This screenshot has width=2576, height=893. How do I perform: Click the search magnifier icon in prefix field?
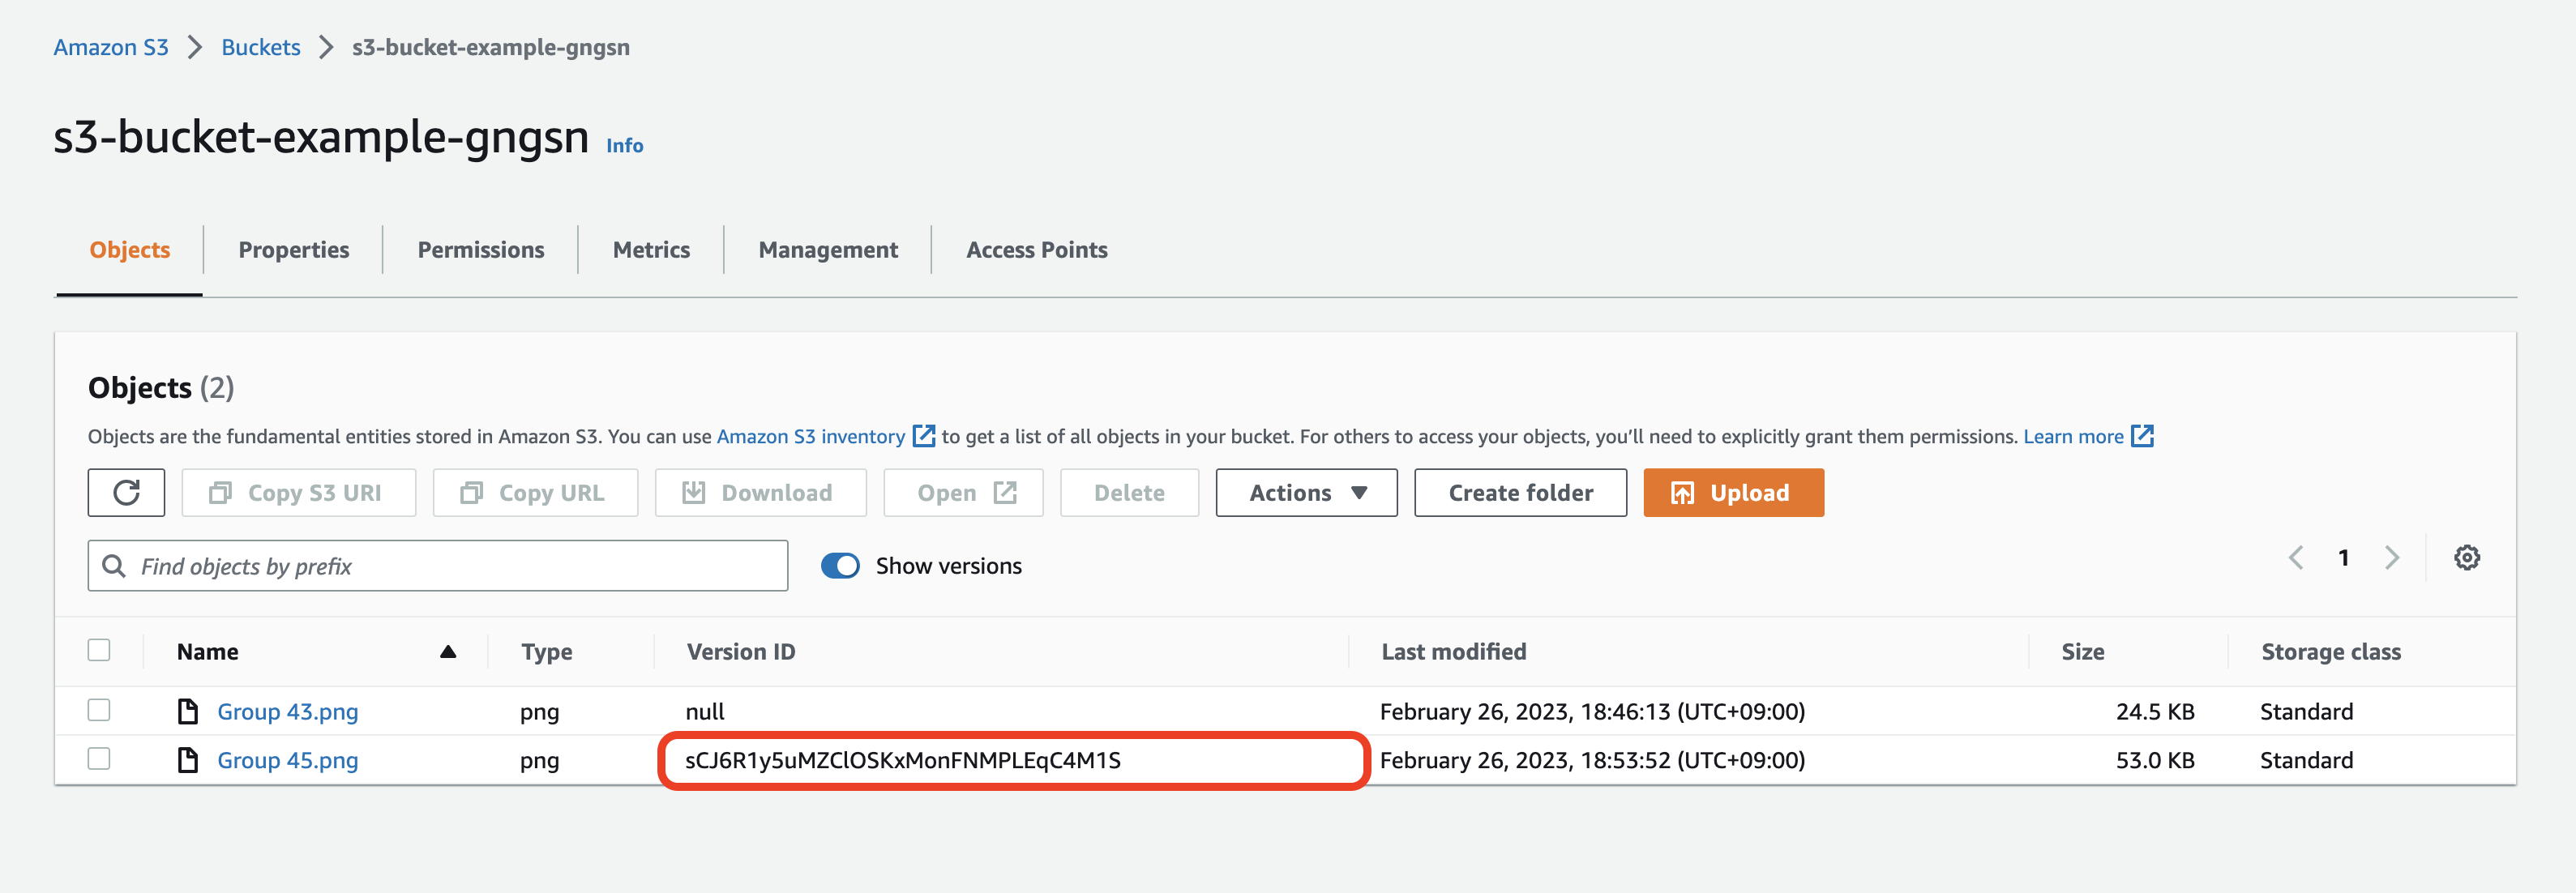(115, 566)
